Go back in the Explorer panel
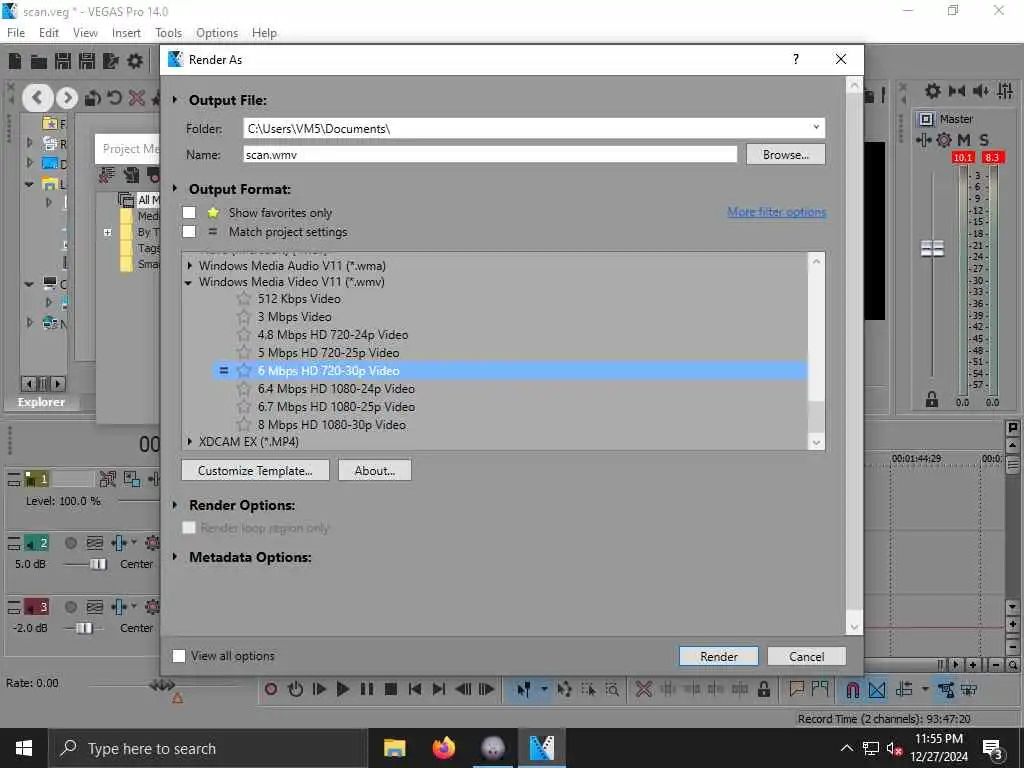1024x768 pixels. pyautogui.click(x=38, y=98)
